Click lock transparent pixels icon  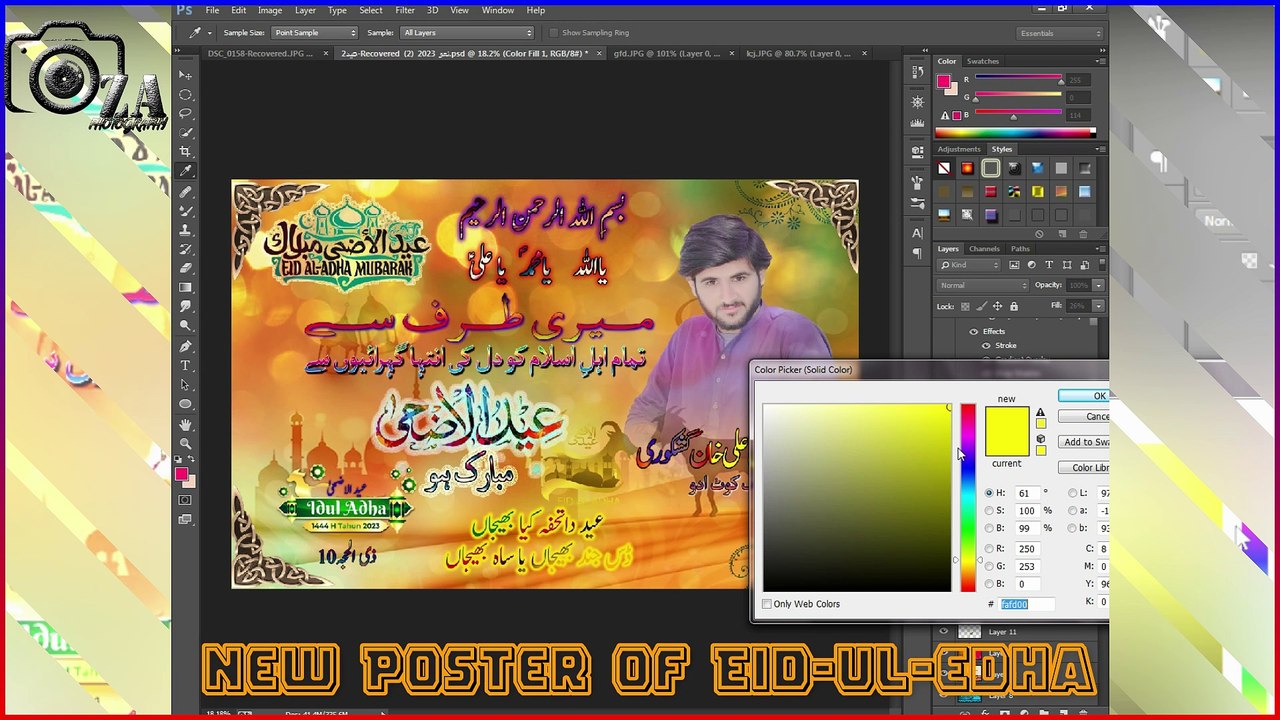pyautogui.click(x=966, y=306)
